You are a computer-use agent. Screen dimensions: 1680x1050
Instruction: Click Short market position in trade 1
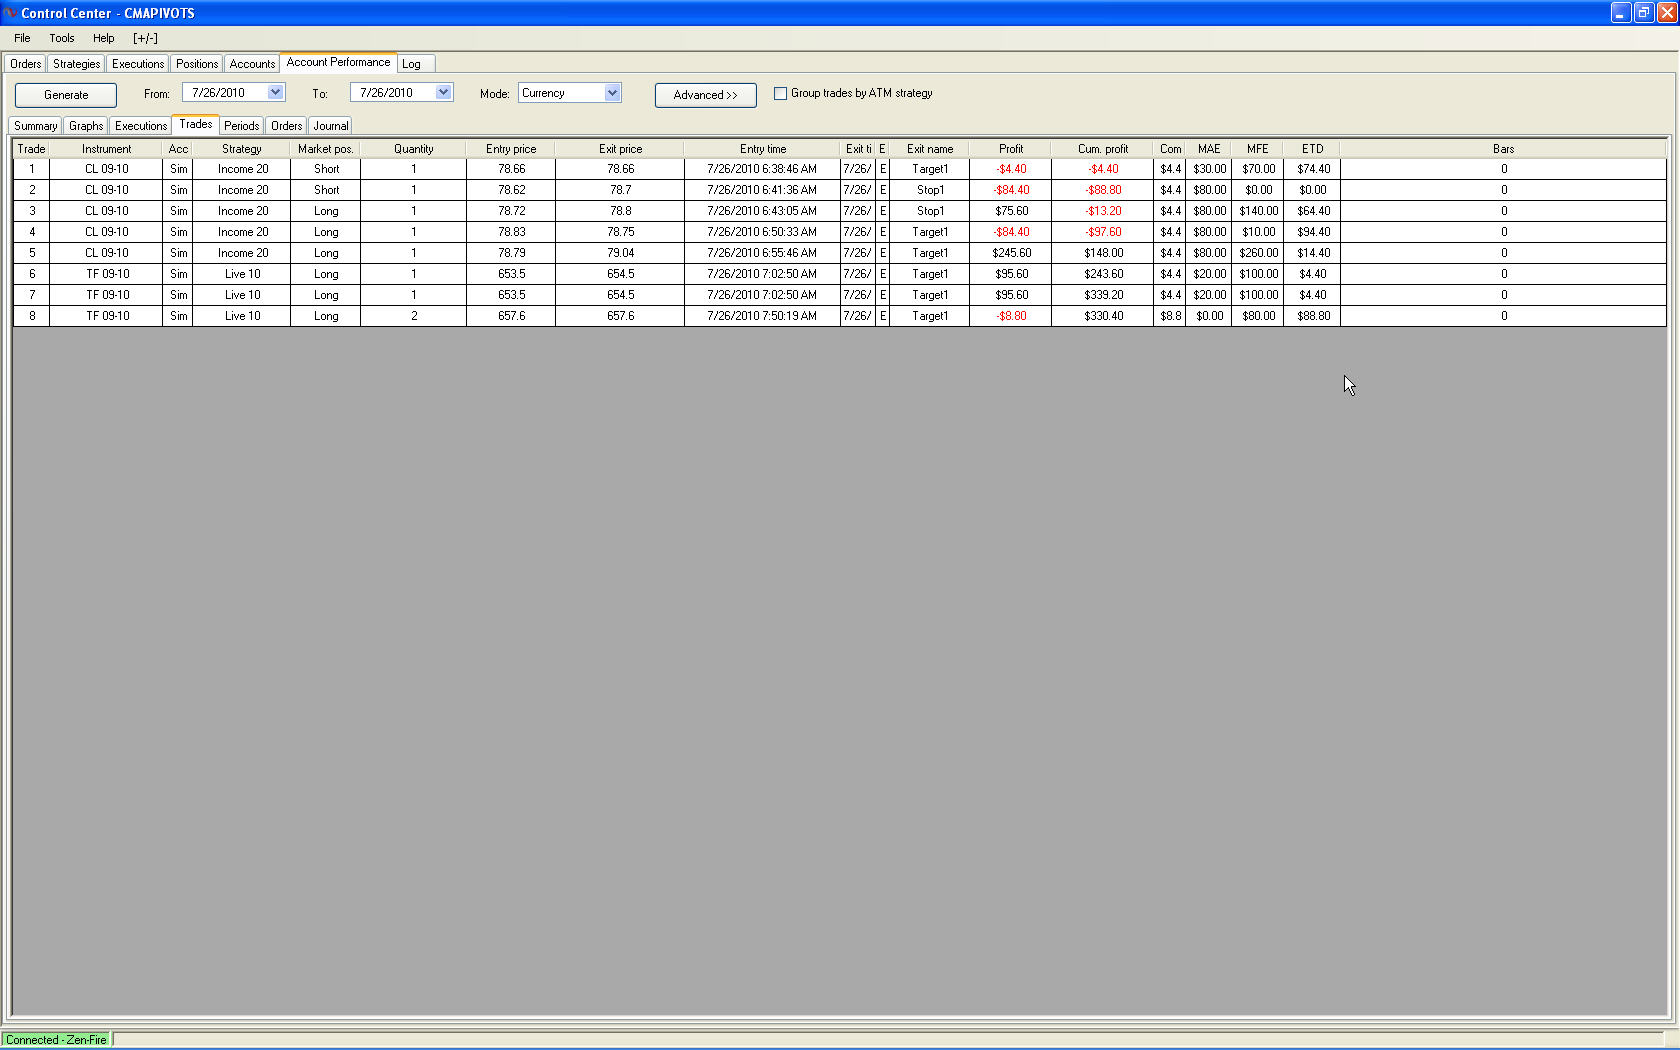click(x=326, y=169)
